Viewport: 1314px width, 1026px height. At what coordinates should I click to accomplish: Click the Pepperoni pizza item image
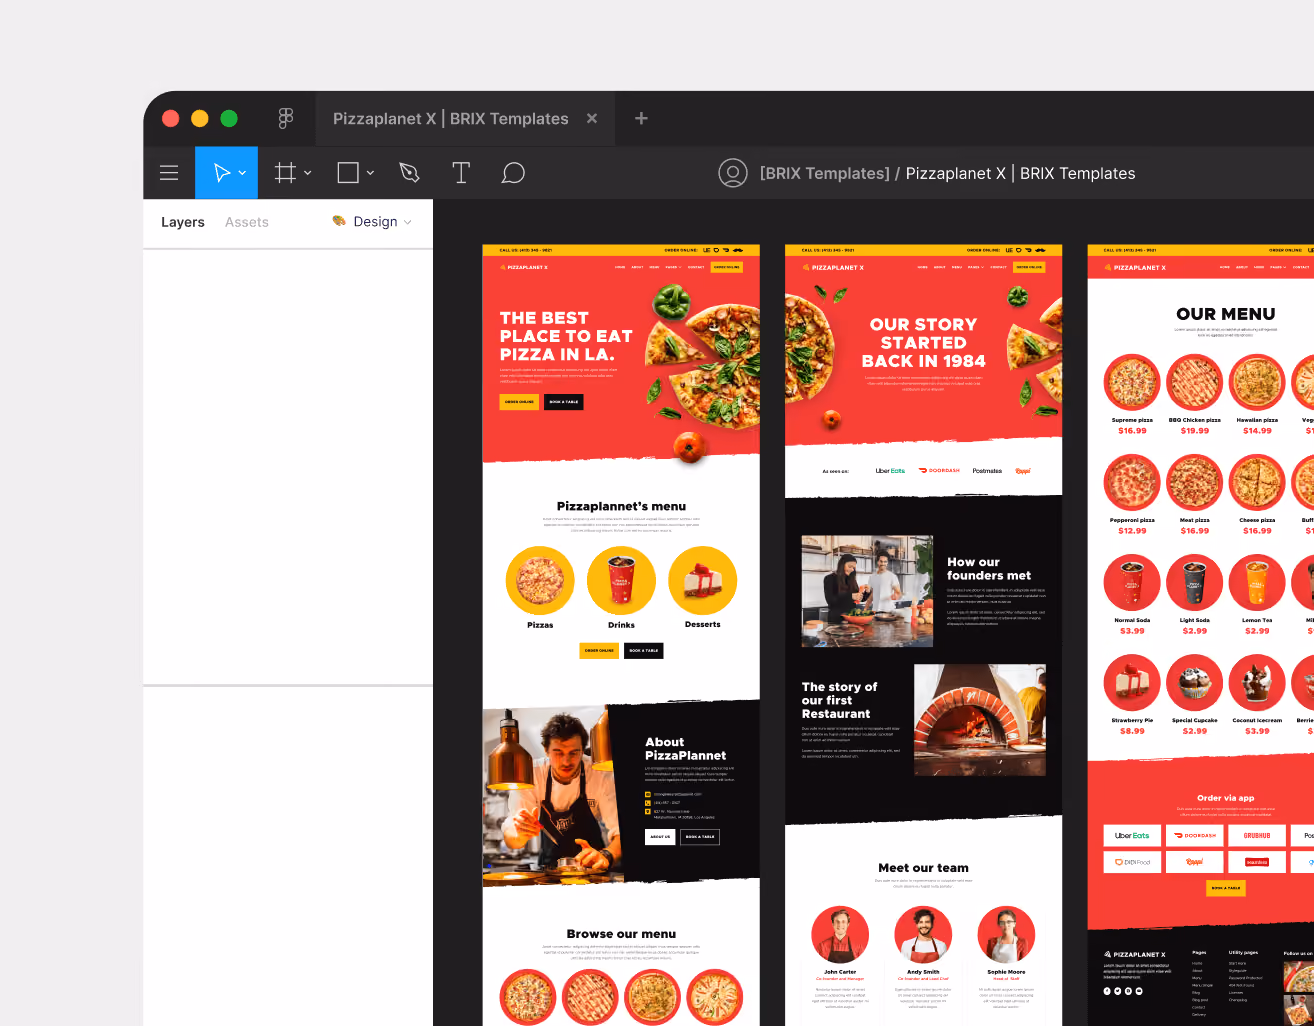pos(1132,483)
